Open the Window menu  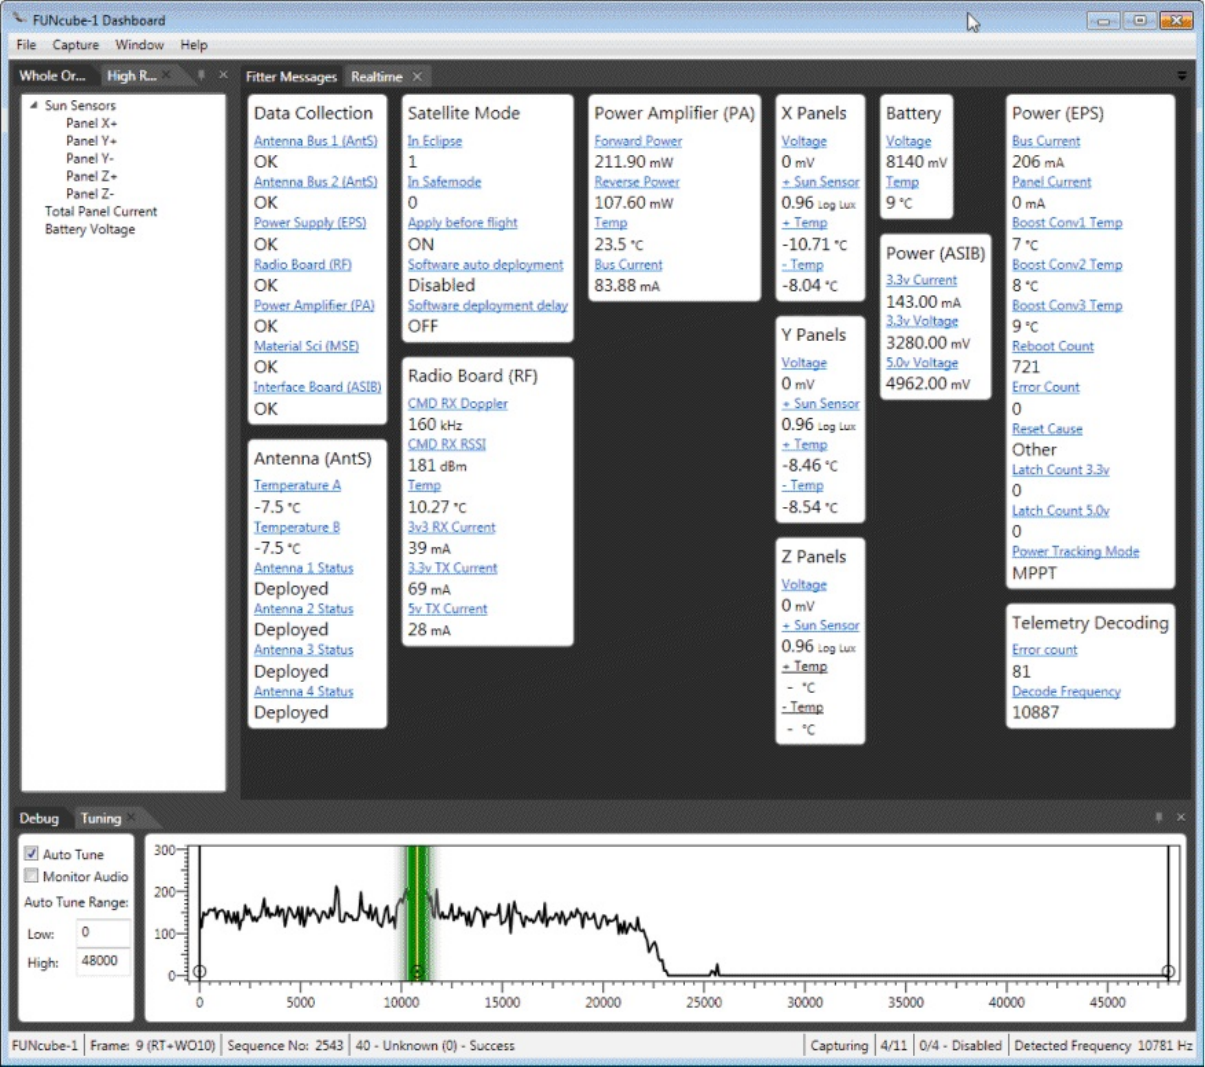coord(139,45)
